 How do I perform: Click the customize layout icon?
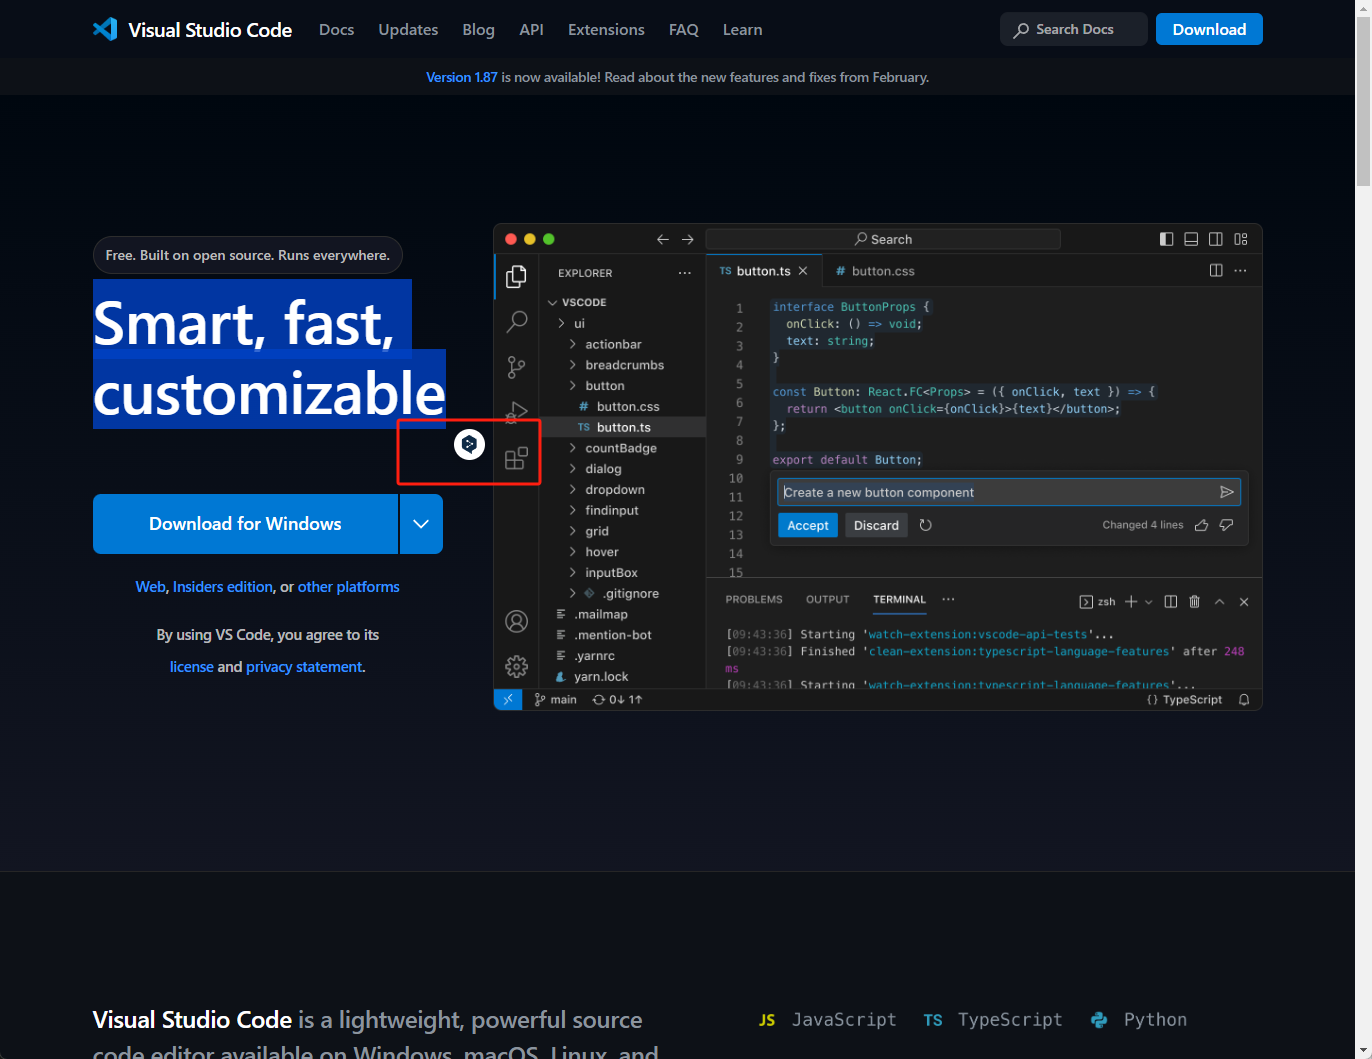pyautogui.click(x=1241, y=239)
